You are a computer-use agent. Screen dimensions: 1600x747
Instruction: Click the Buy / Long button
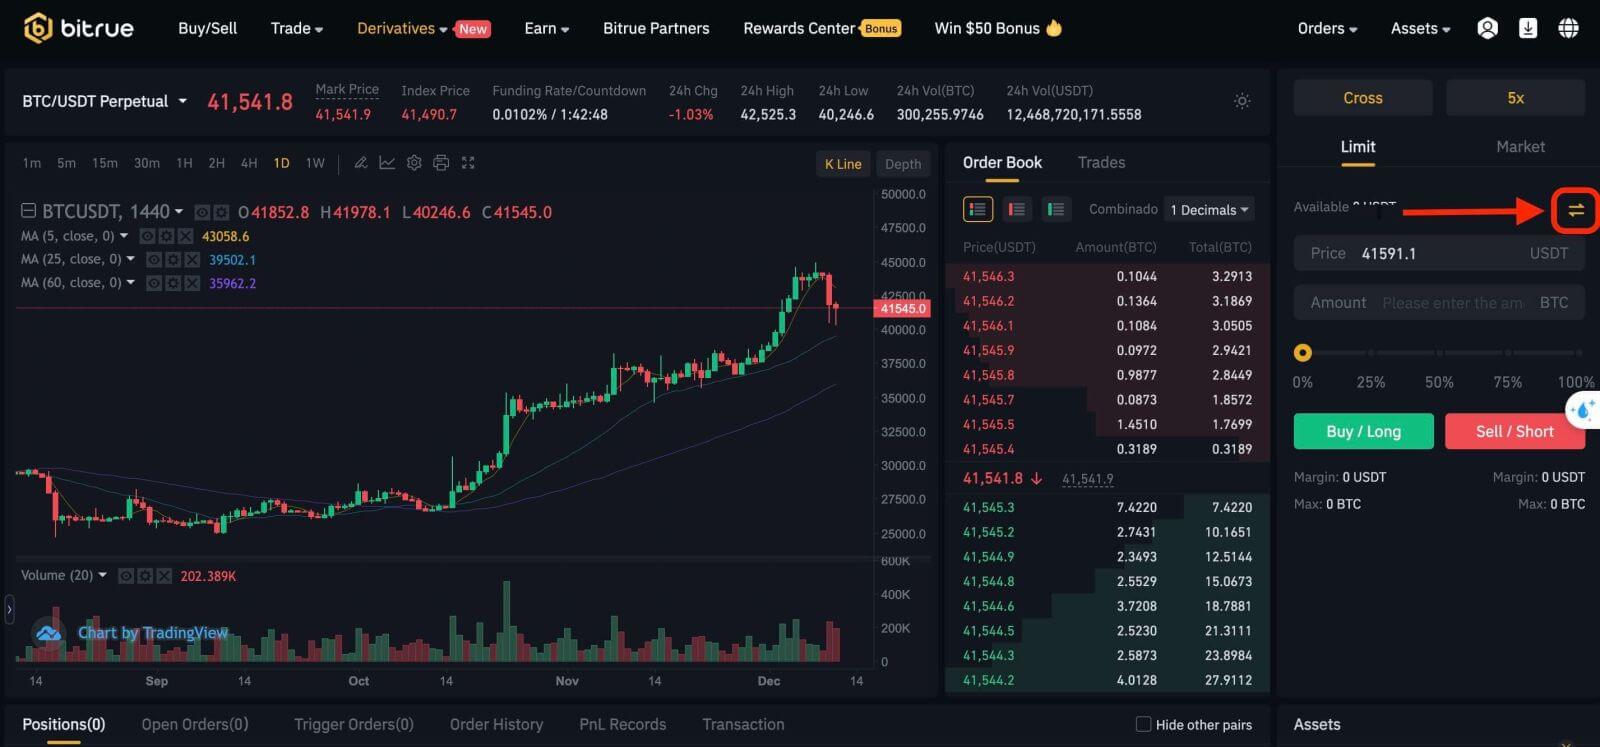pos(1364,431)
